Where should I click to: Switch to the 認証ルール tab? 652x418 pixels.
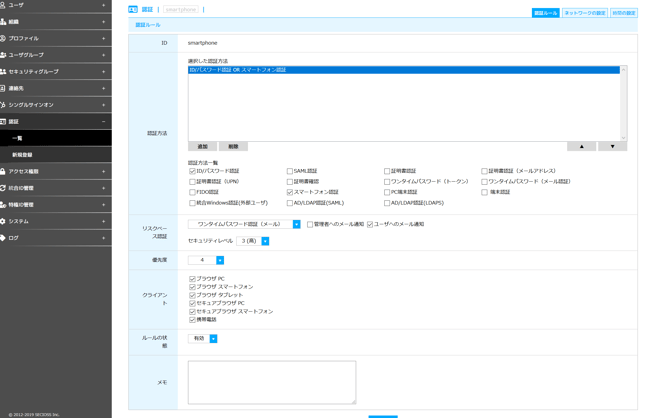[546, 13]
